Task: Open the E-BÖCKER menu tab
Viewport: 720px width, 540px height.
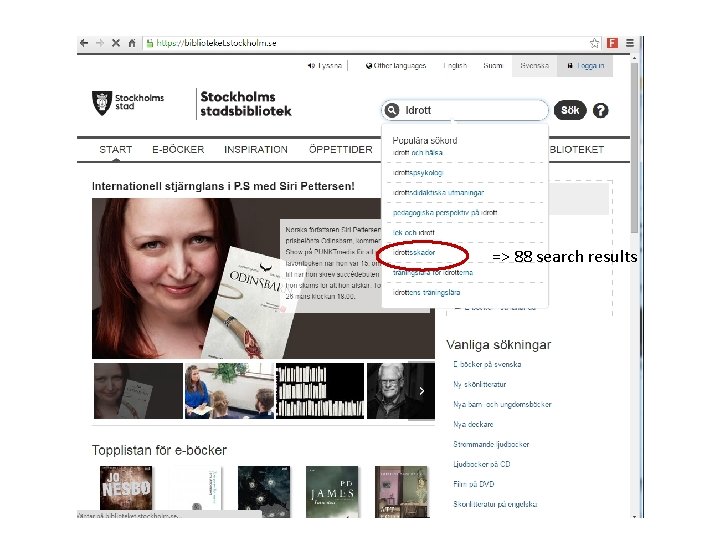Action: [178, 150]
